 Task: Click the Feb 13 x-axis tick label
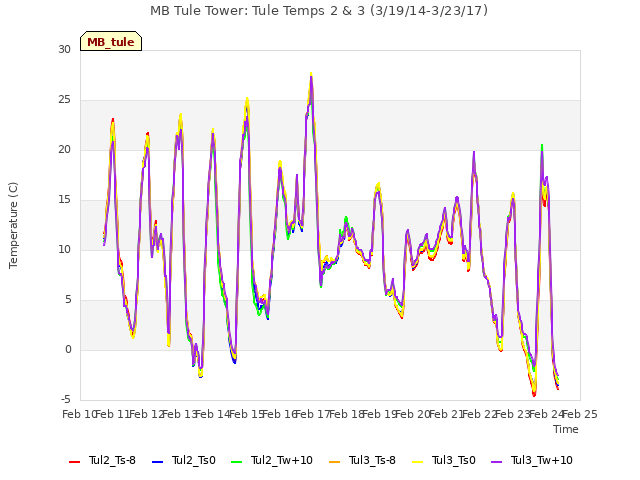(179, 414)
